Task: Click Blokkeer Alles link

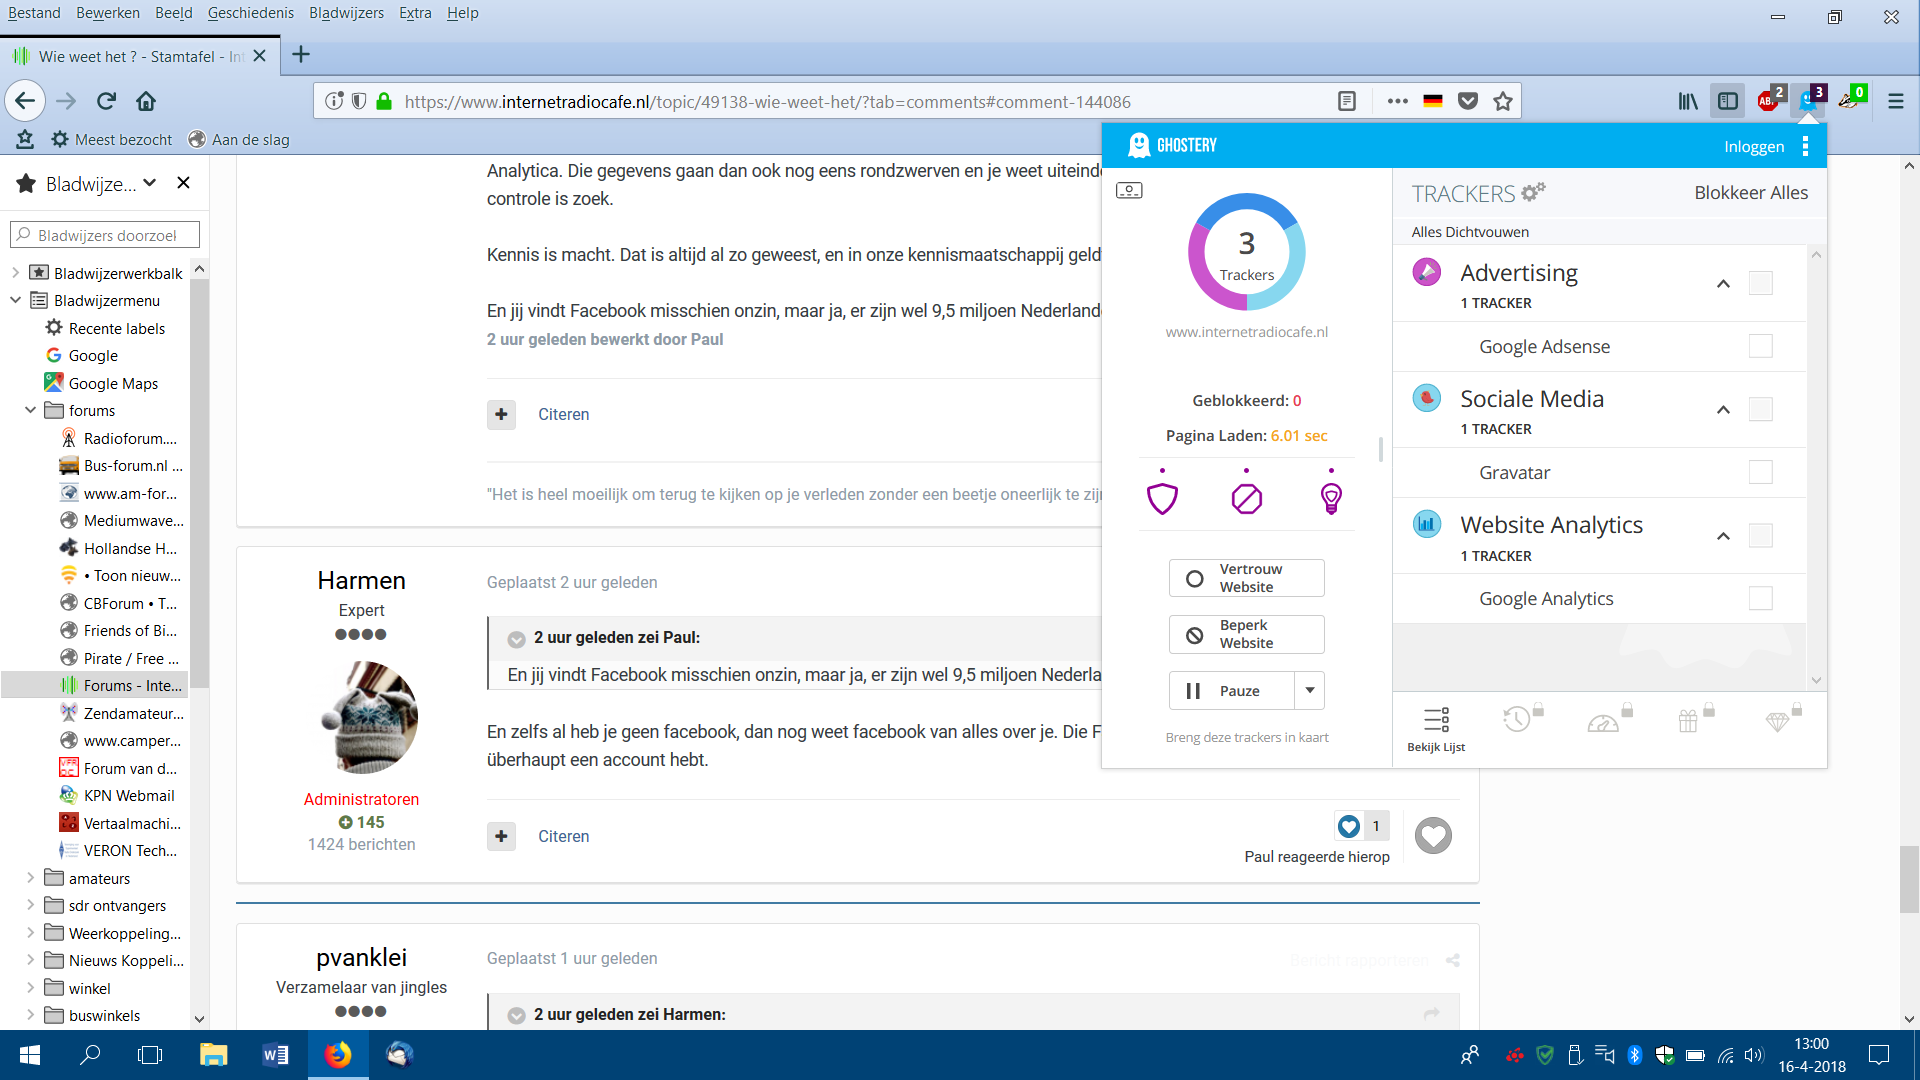Action: [1750, 193]
